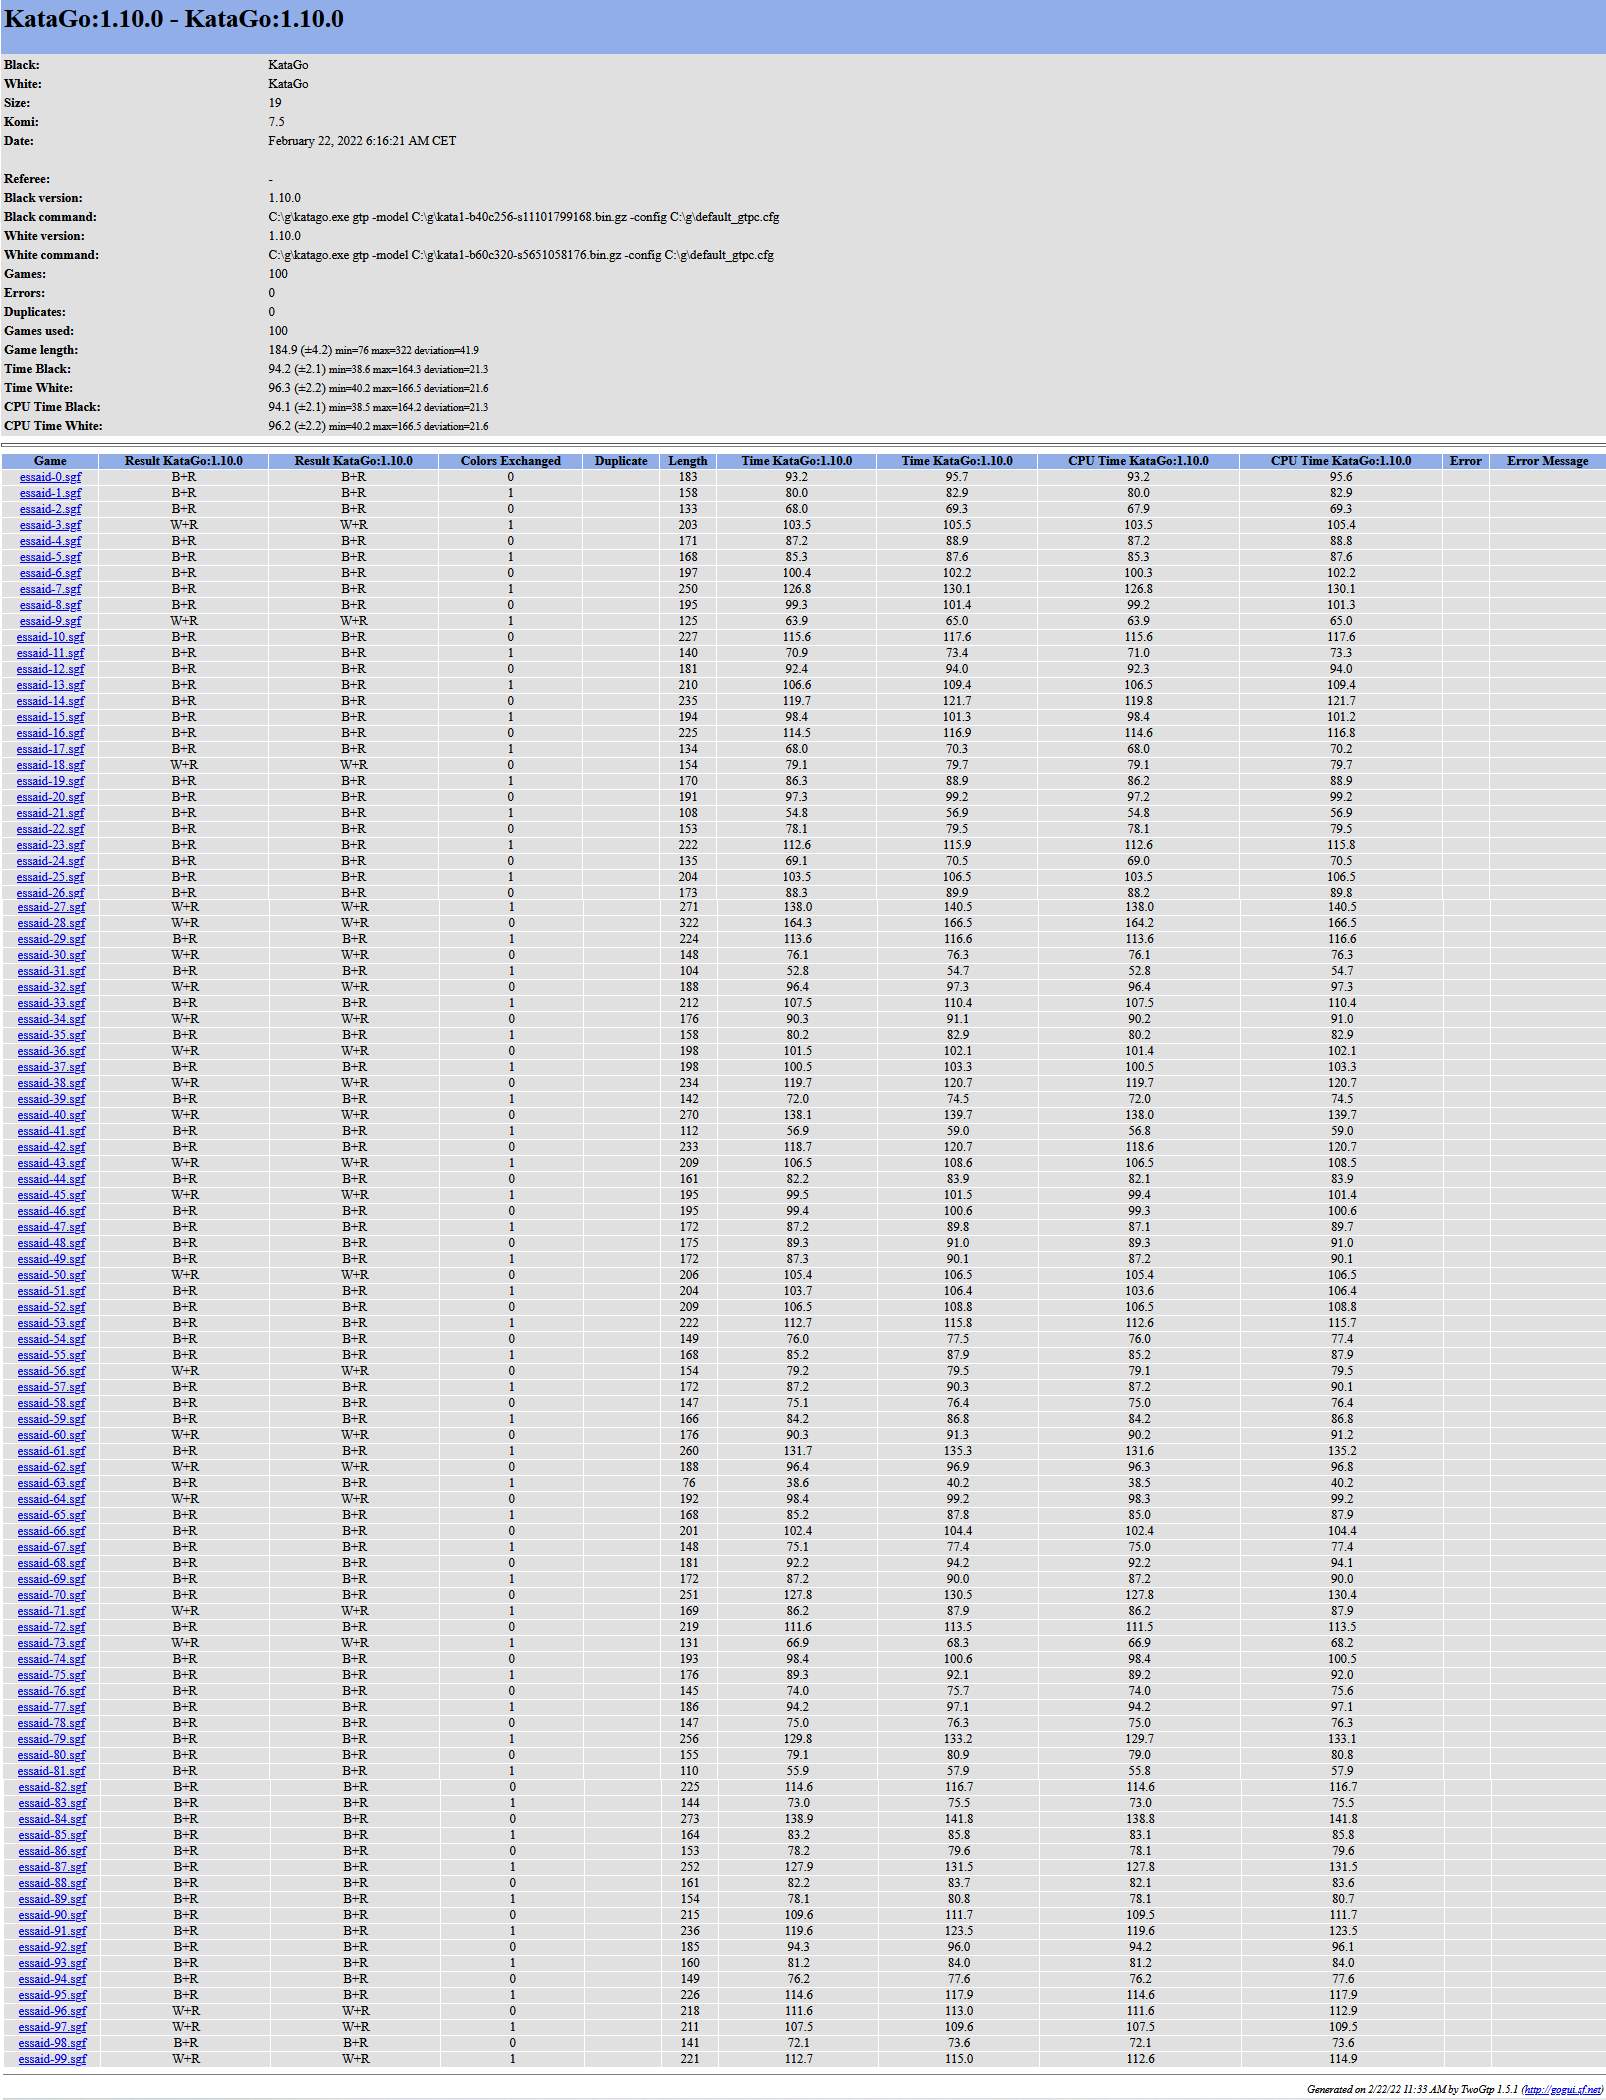Open the essaid-40.sgf game link
The image size is (1606, 2100).
(51, 1115)
